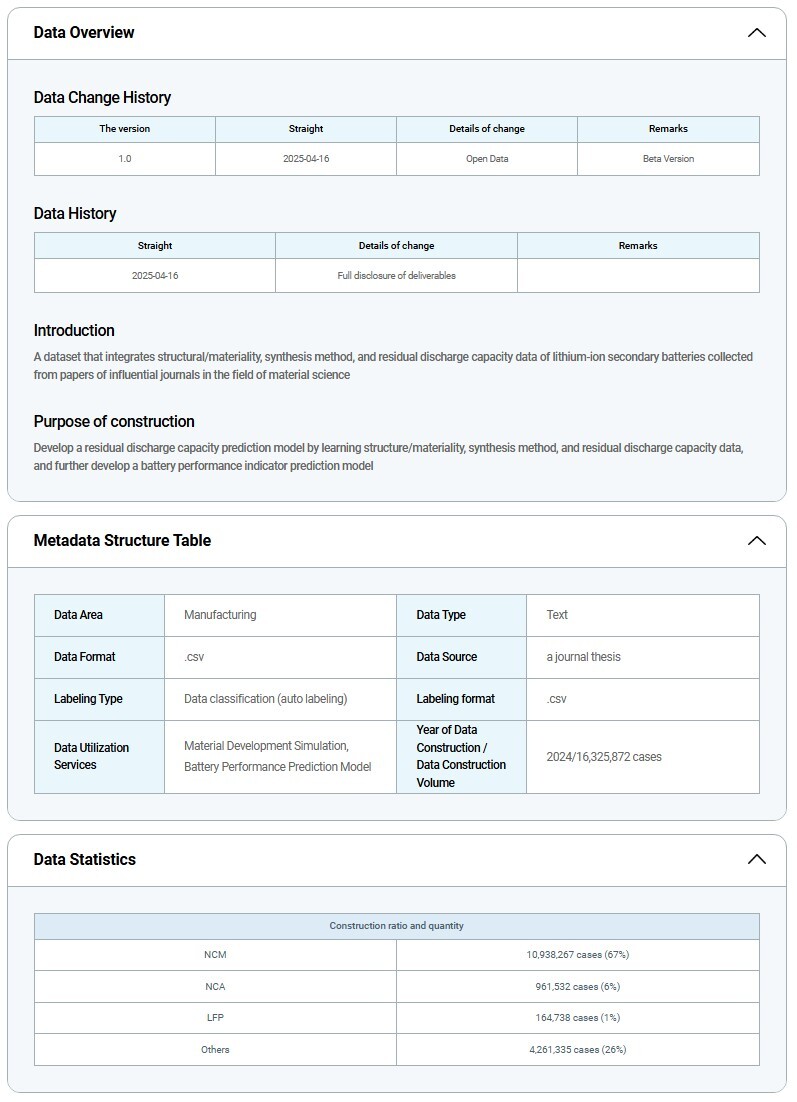The image size is (797, 1102).
Task: Click the Material Development Simulation text
Action: [x=266, y=746]
